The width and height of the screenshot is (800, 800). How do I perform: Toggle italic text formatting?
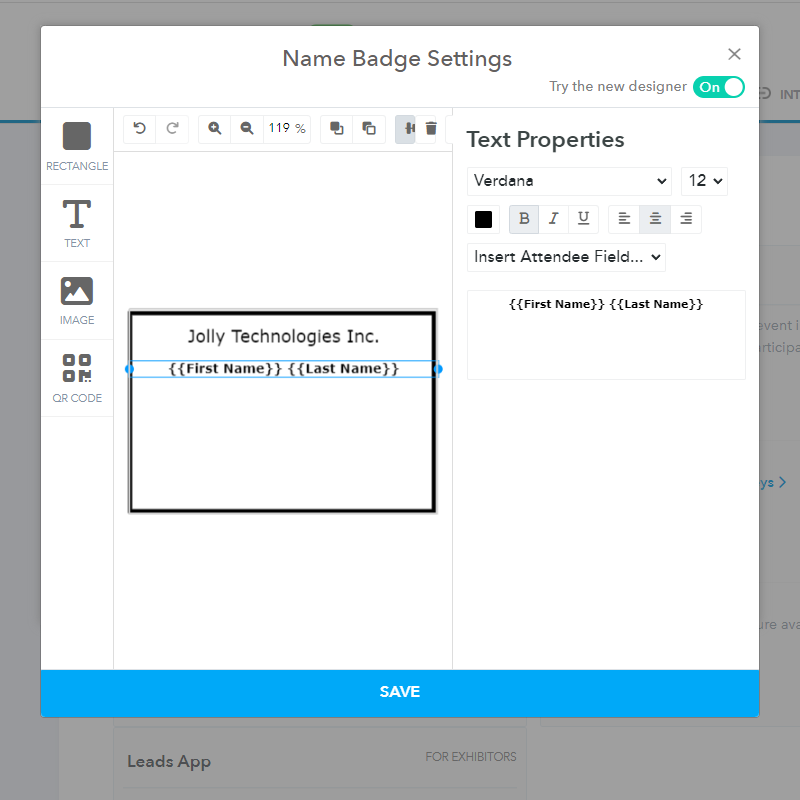click(553, 219)
